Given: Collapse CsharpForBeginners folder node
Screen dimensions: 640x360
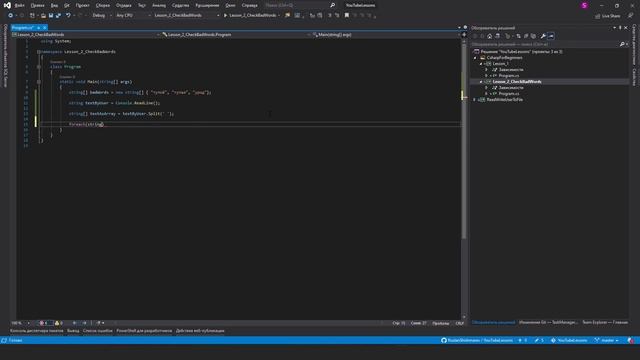Looking at the screenshot, I should [x=475, y=58].
